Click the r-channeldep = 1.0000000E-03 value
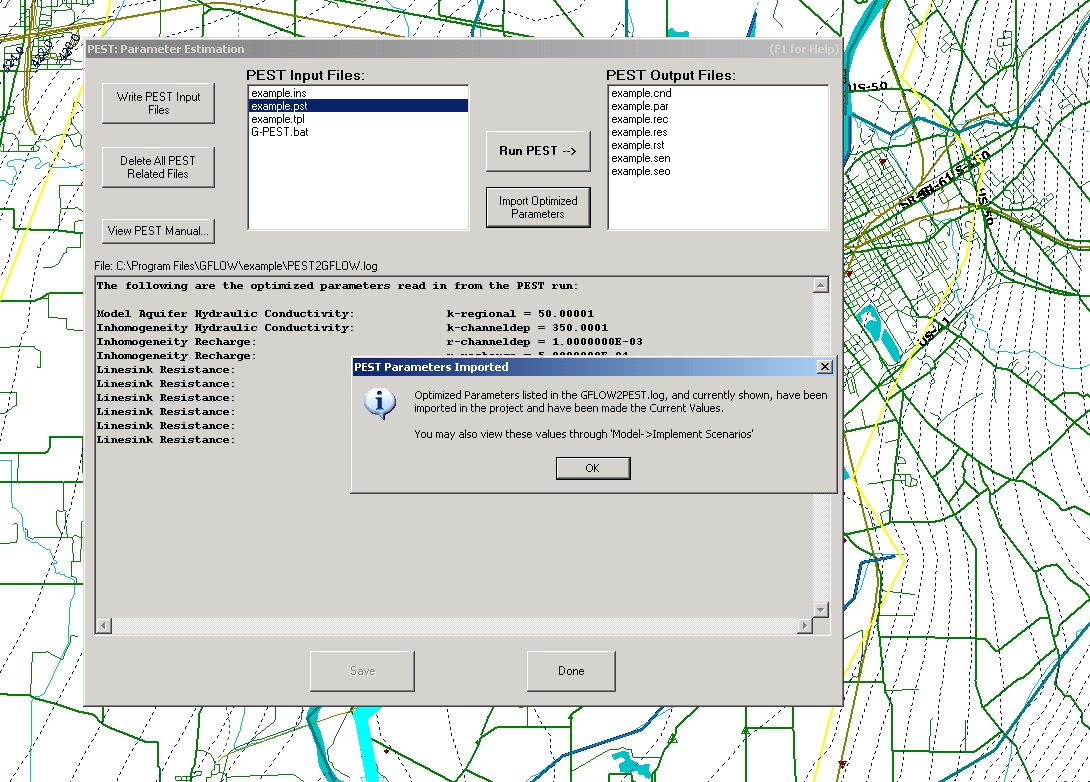Screen dimensions: 1090x782 pos(544,341)
